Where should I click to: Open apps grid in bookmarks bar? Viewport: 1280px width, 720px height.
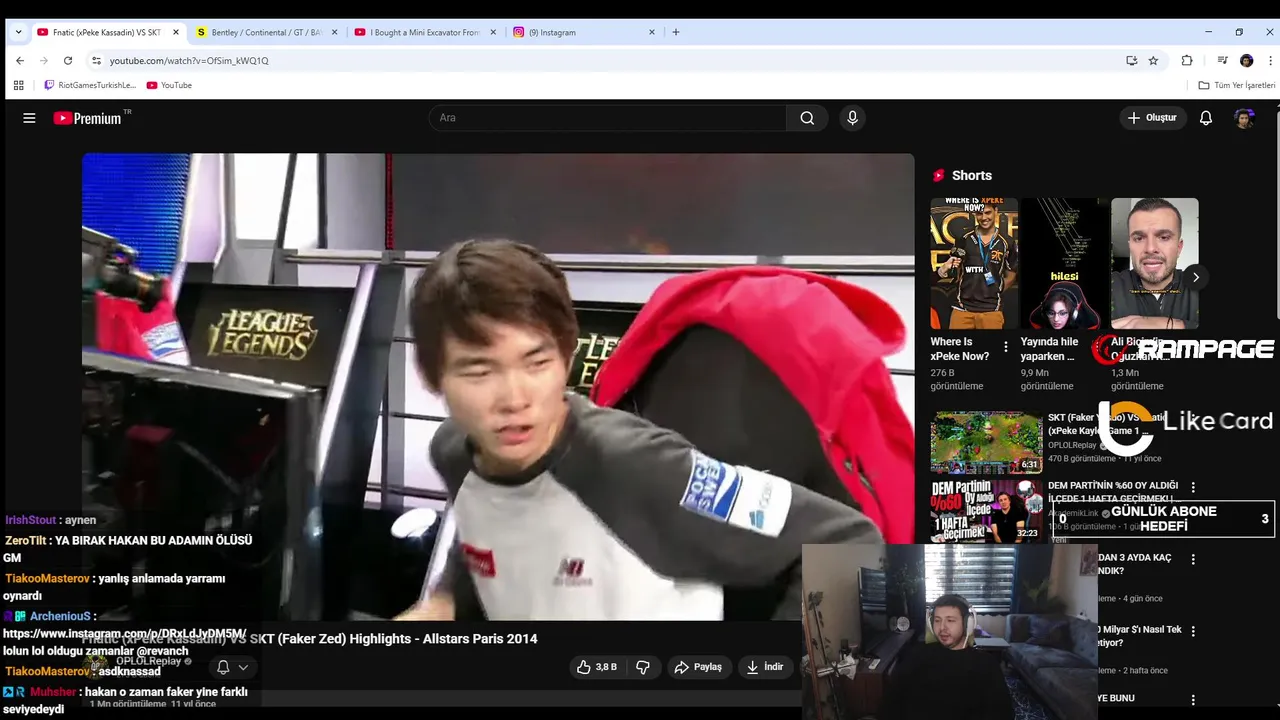tap(18, 85)
